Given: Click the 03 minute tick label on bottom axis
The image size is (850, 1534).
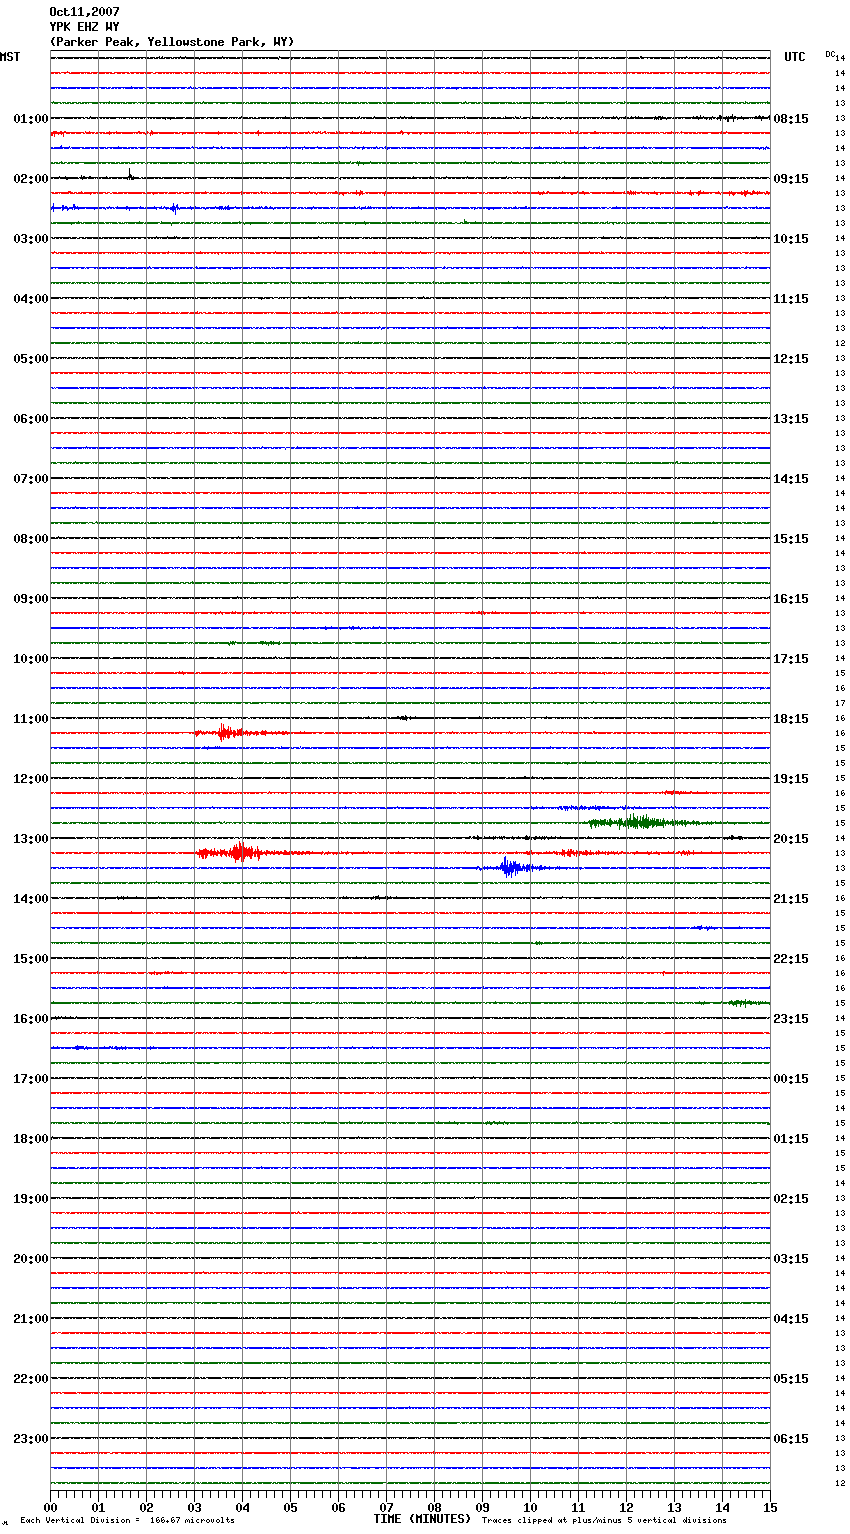Looking at the screenshot, I should 194,1507.
